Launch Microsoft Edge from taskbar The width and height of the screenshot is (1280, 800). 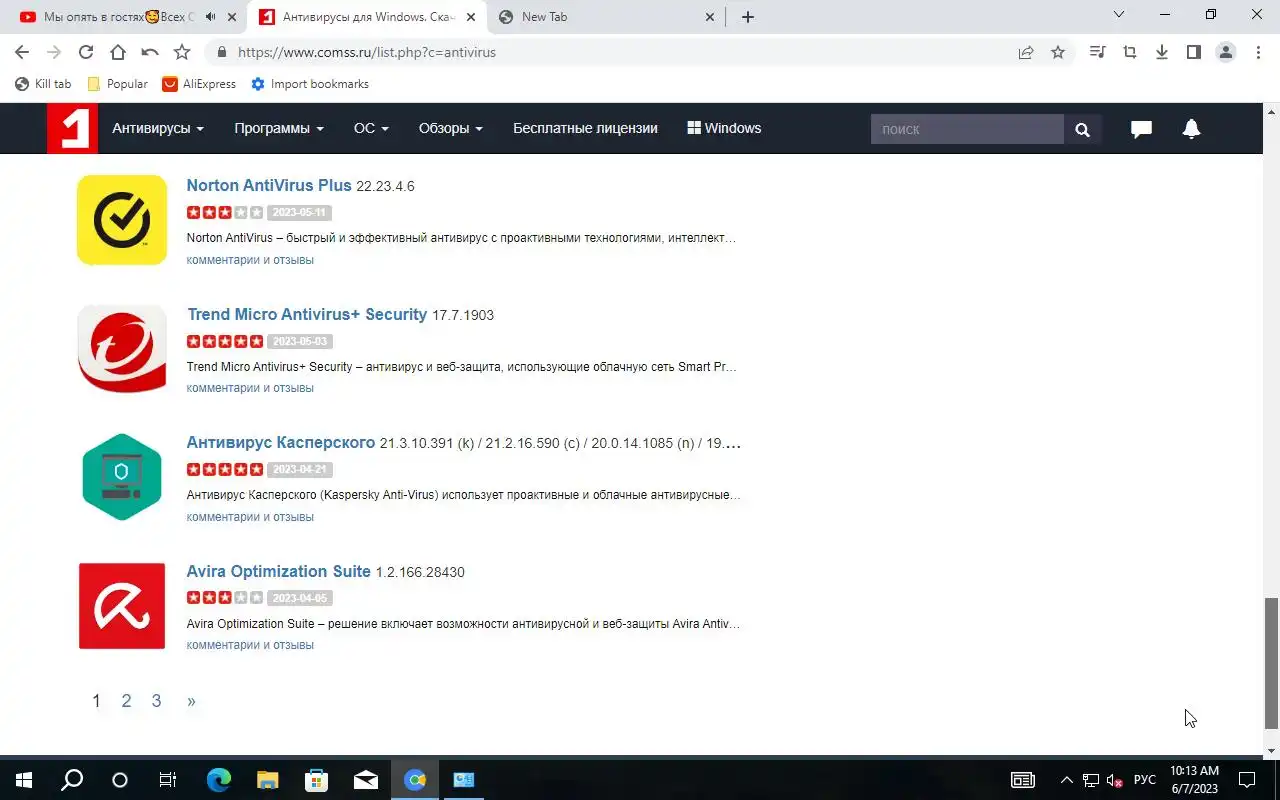pos(218,780)
